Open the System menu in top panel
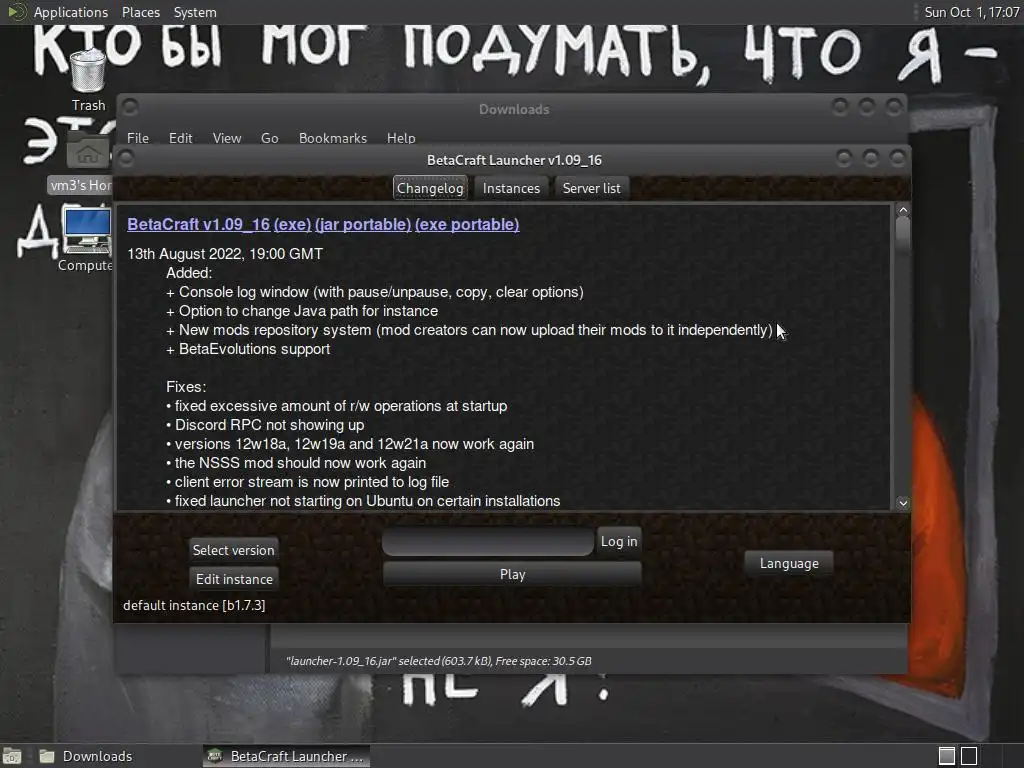Viewport: 1024px width, 768px height. coord(195,12)
